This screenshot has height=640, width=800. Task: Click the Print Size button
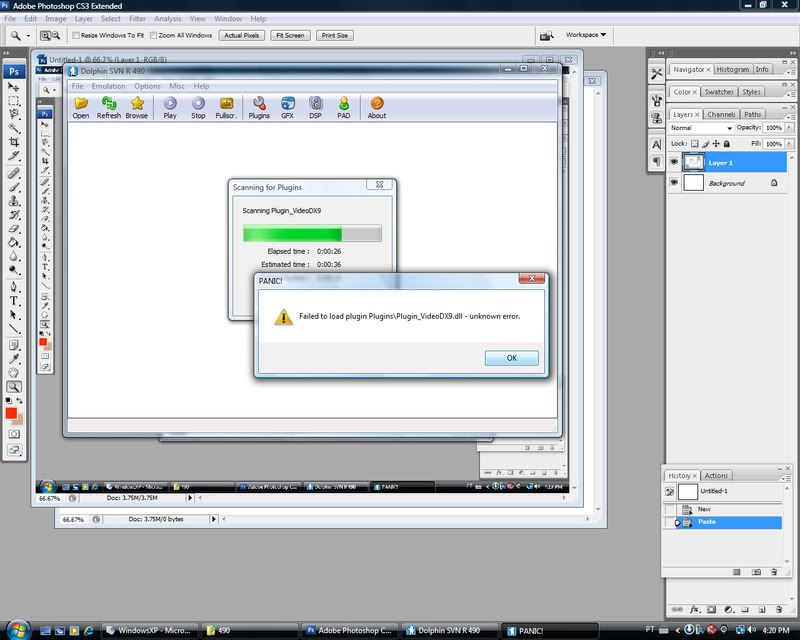pos(335,35)
